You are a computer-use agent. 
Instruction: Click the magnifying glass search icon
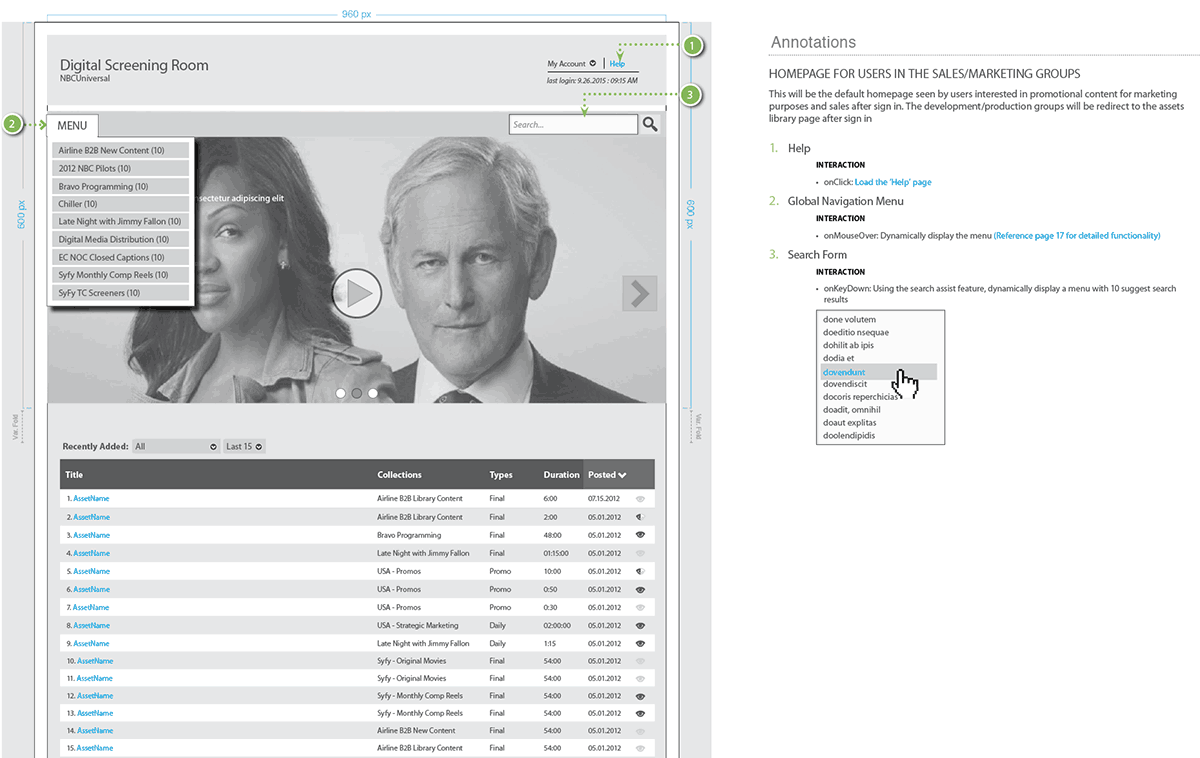650,125
